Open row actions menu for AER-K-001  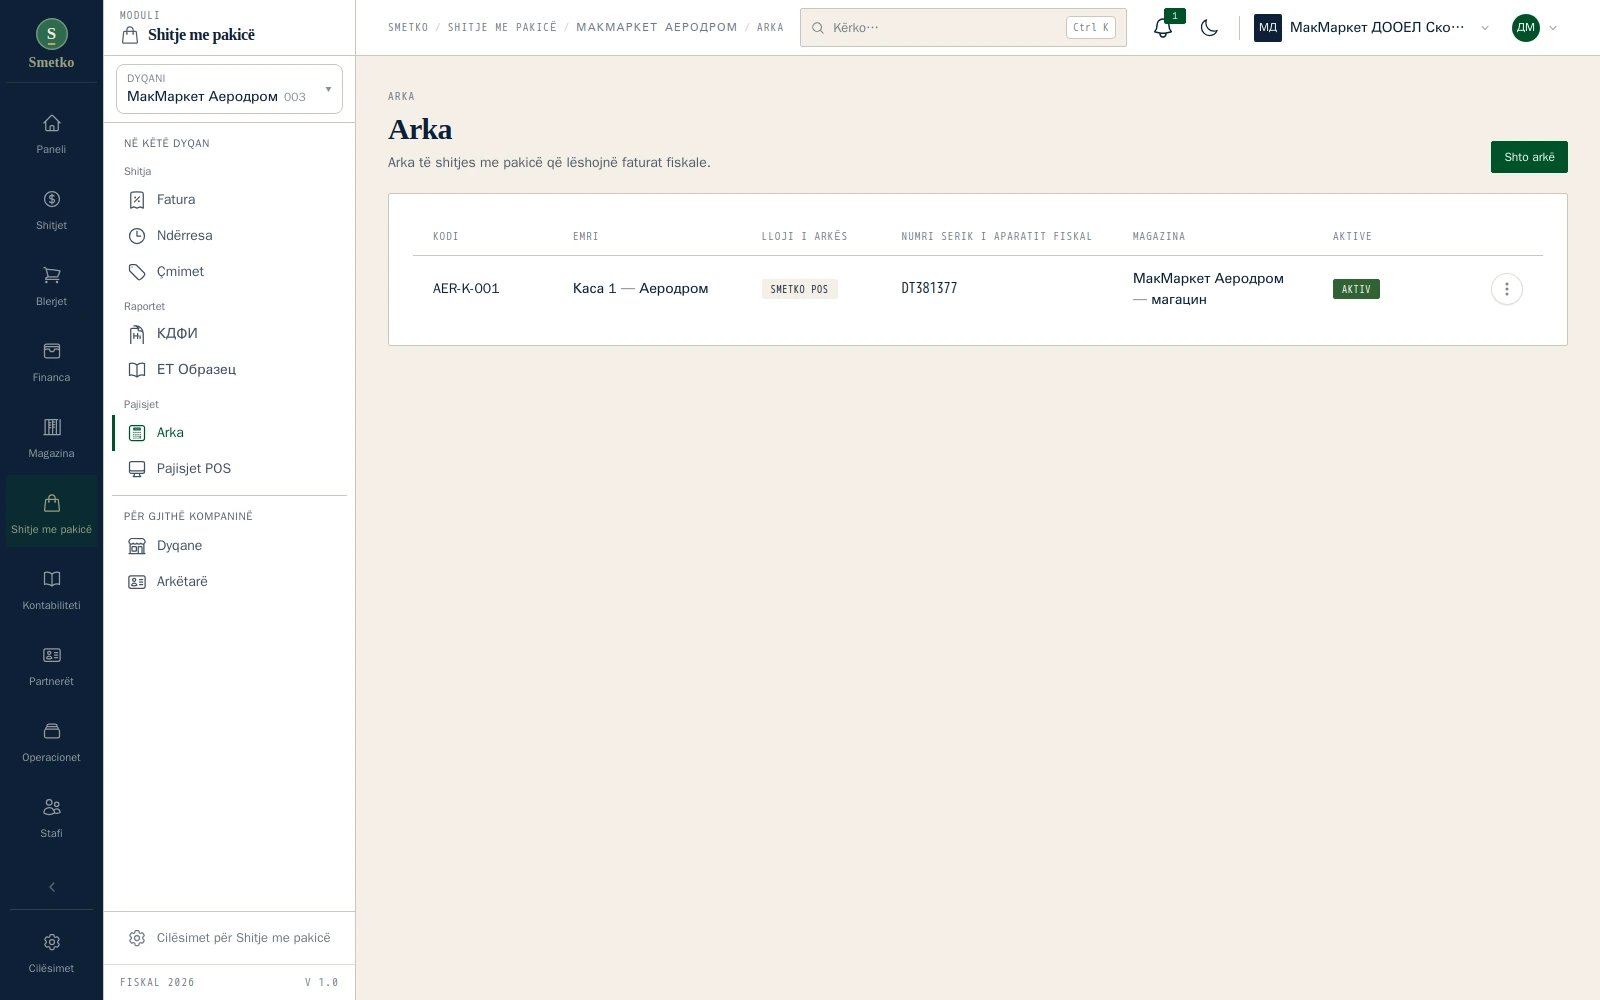(x=1506, y=289)
